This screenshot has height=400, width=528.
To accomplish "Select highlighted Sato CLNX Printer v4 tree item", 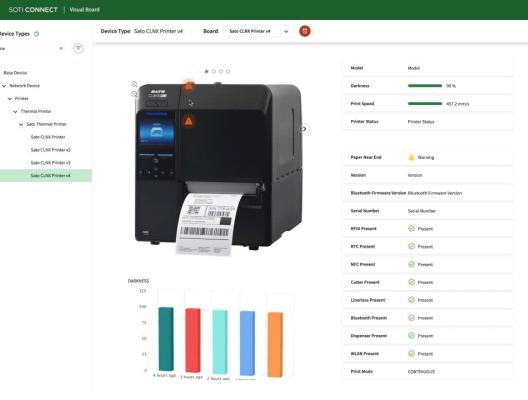I will (46, 175).
